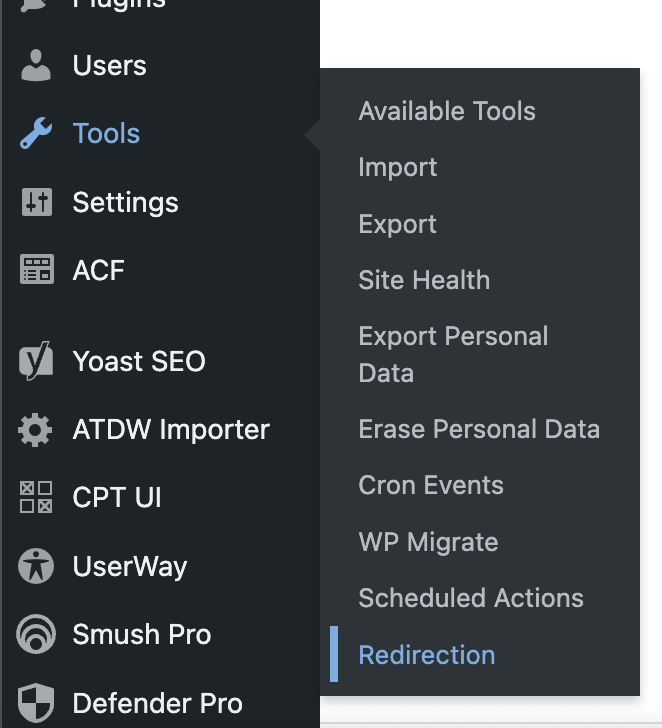Click the UserWay accessibility icon
Image resolution: width=662 pixels, height=728 pixels.
[x=36, y=566]
